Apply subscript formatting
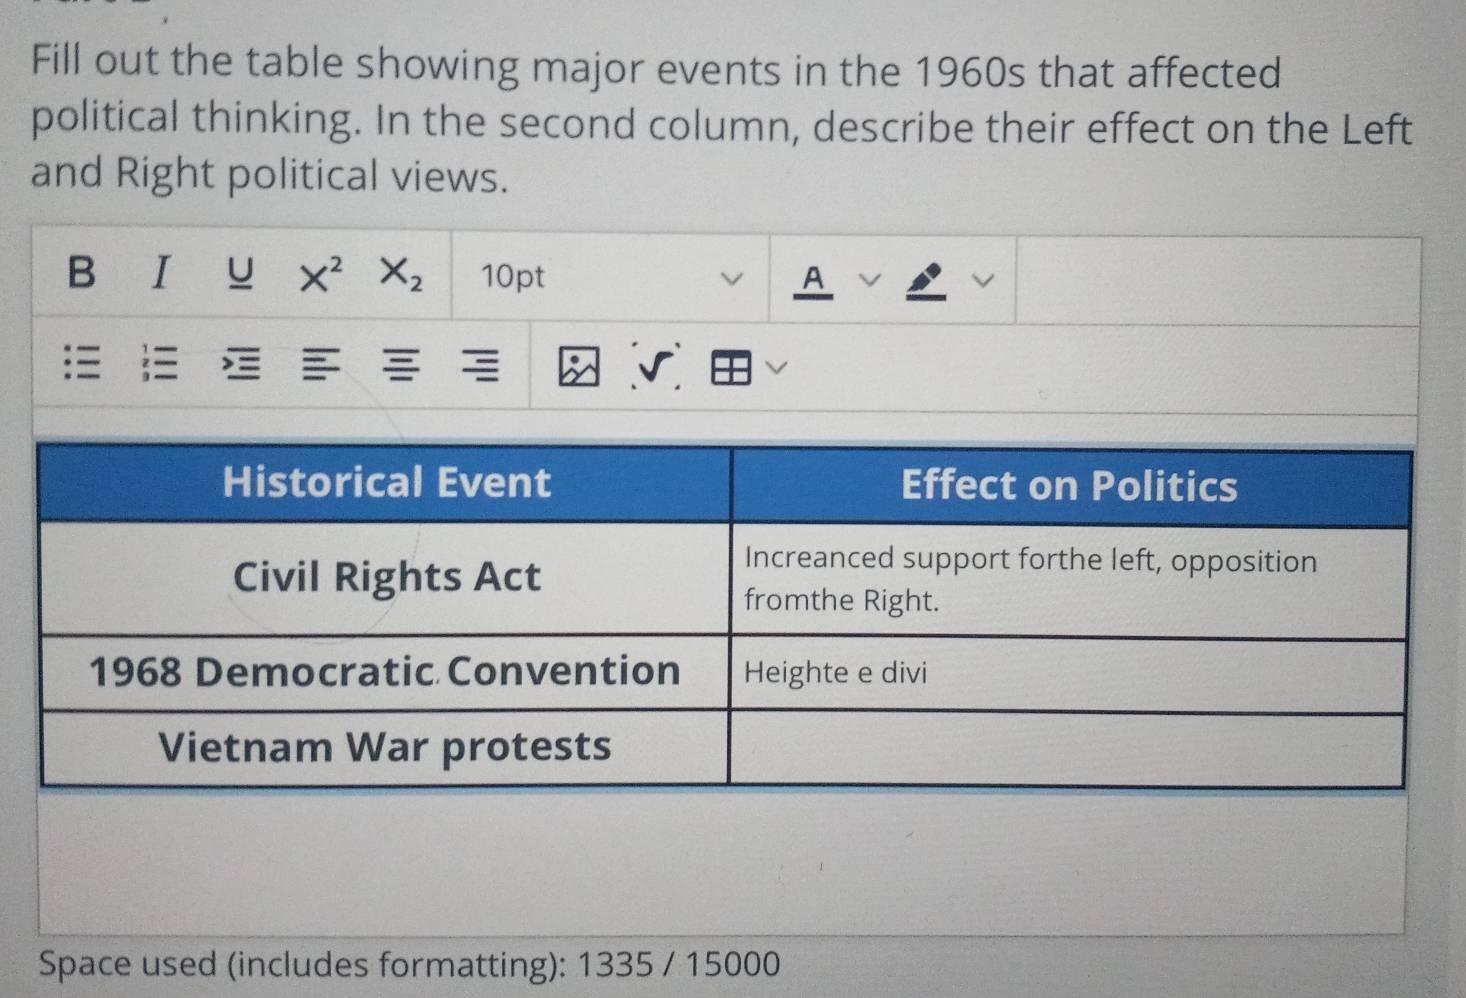Viewport: 1466px width, 998px height. point(401,274)
